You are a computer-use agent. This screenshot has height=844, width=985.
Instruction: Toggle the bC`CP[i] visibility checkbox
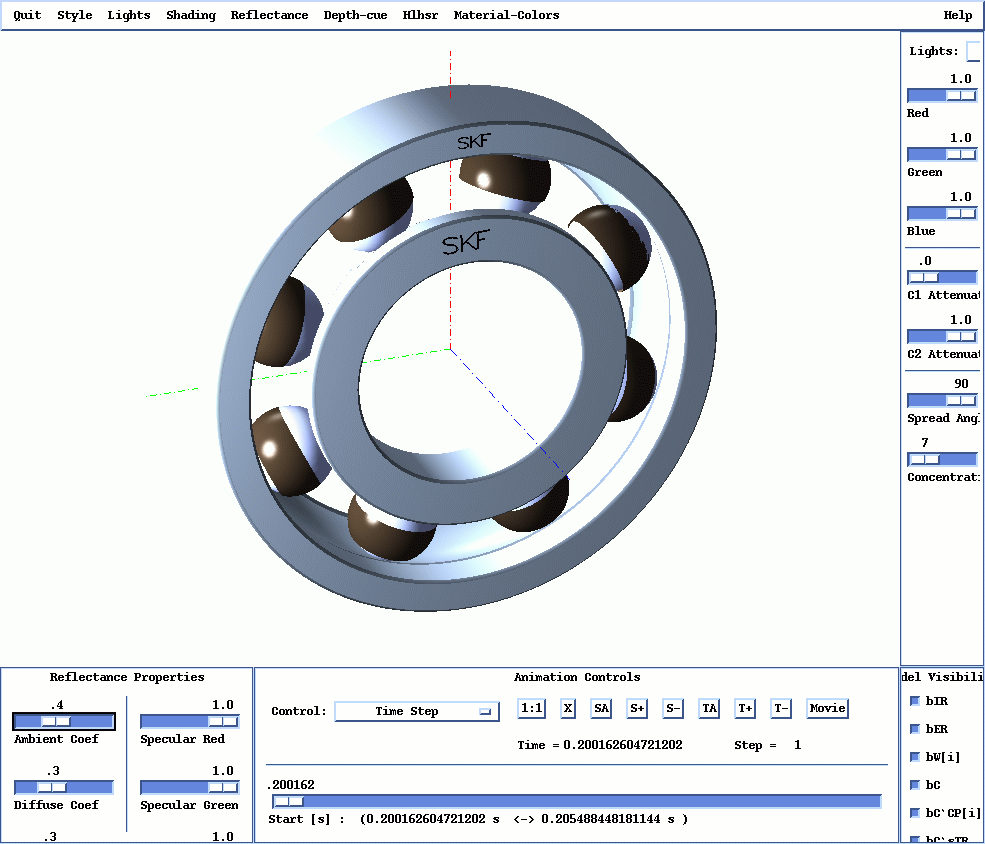[915, 813]
